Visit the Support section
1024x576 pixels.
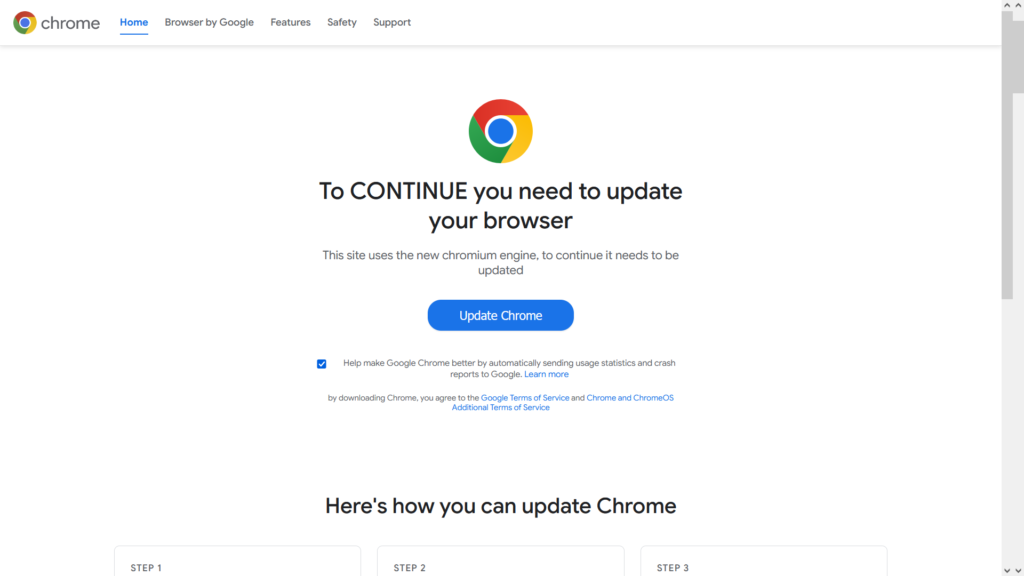391,22
